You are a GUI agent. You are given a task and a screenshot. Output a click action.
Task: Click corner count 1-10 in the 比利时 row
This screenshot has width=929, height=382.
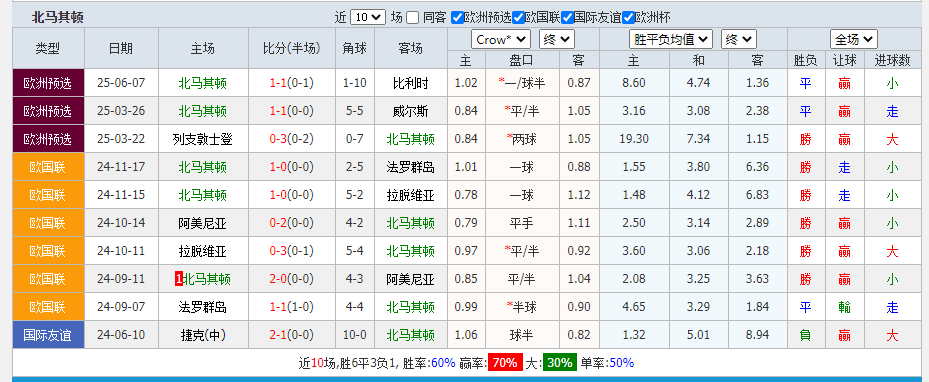tap(355, 83)
